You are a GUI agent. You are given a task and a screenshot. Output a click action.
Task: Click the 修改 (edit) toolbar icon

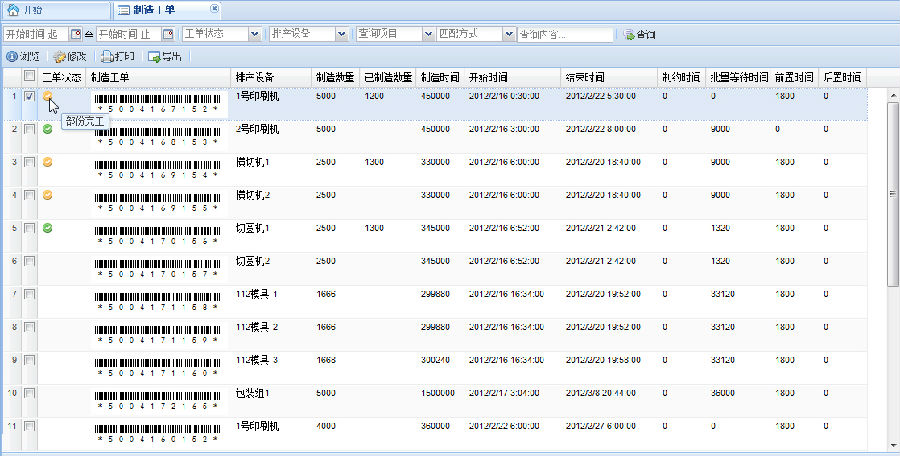click(x=60, y=56)
